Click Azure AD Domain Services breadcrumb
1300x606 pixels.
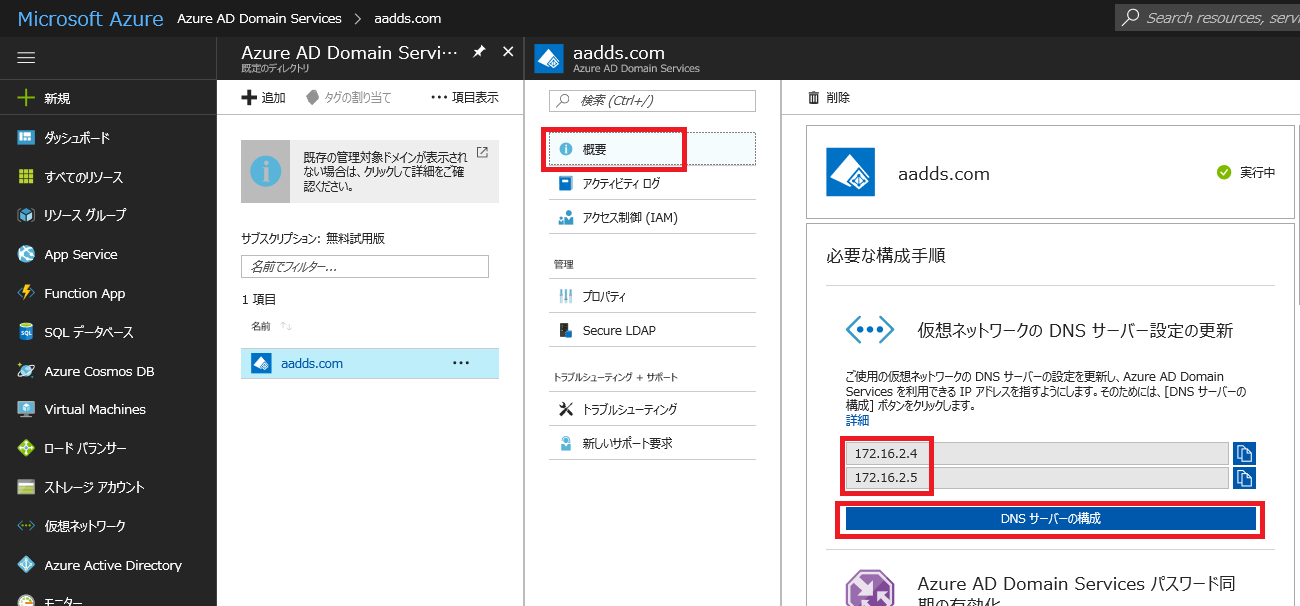tap(259, 18)
